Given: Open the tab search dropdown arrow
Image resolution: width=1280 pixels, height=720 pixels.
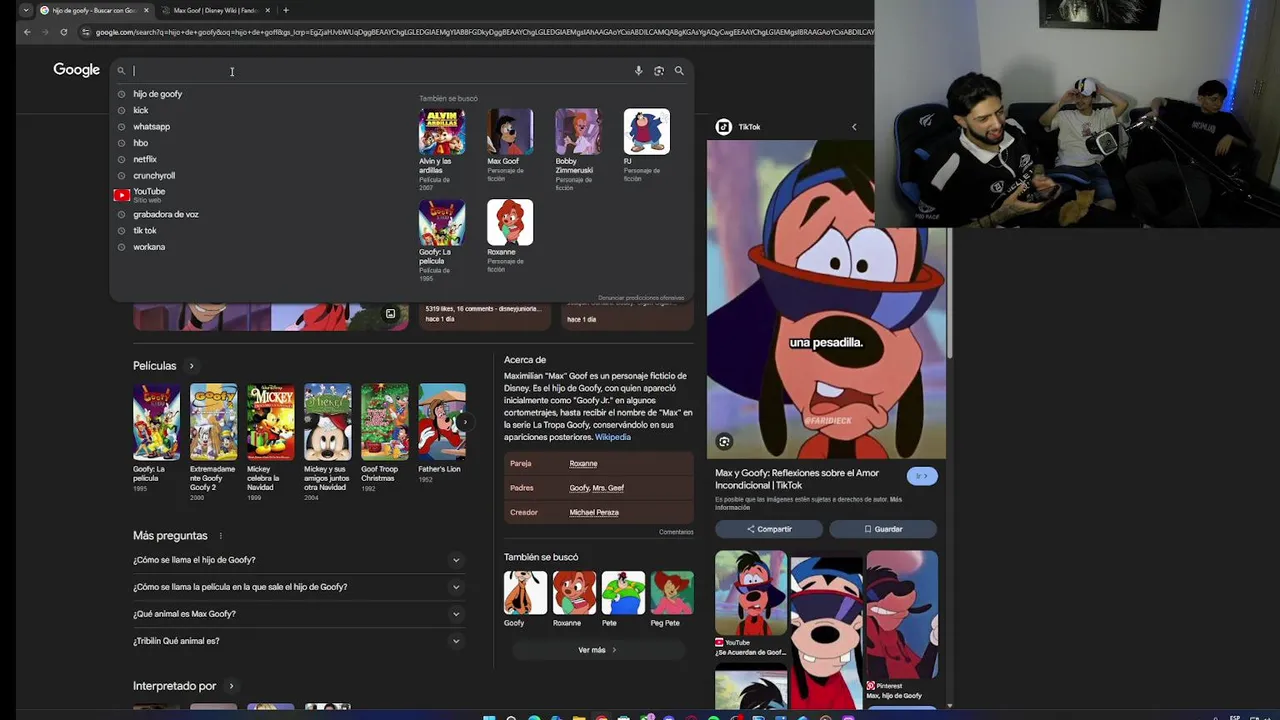Looking at the screenshot, I should pyautogui.click(x=25, y=10).
